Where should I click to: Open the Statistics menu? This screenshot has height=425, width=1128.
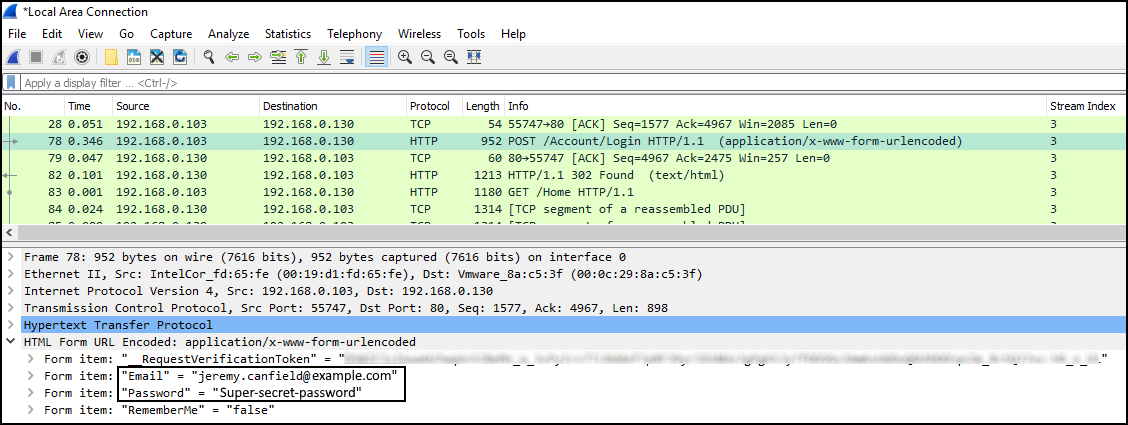288,34
